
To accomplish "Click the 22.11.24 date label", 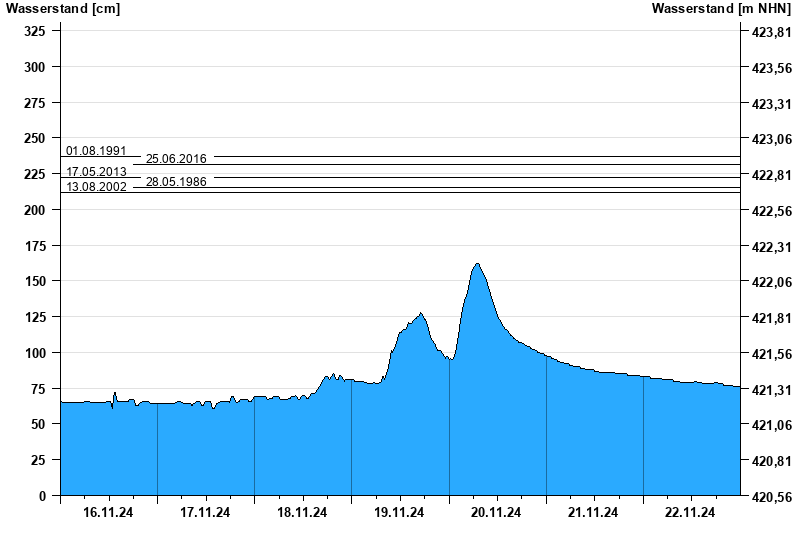I will [690, 512].
